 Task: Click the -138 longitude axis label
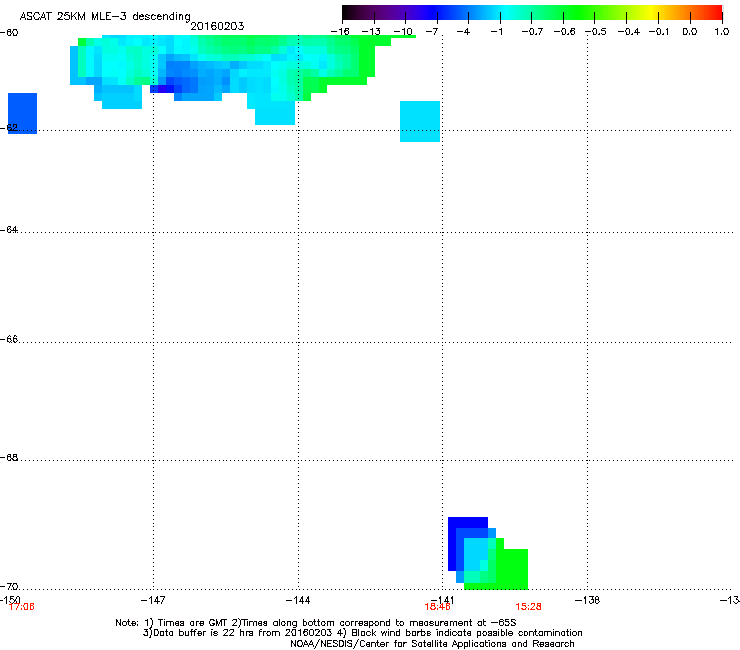click(x=587, y=600)
